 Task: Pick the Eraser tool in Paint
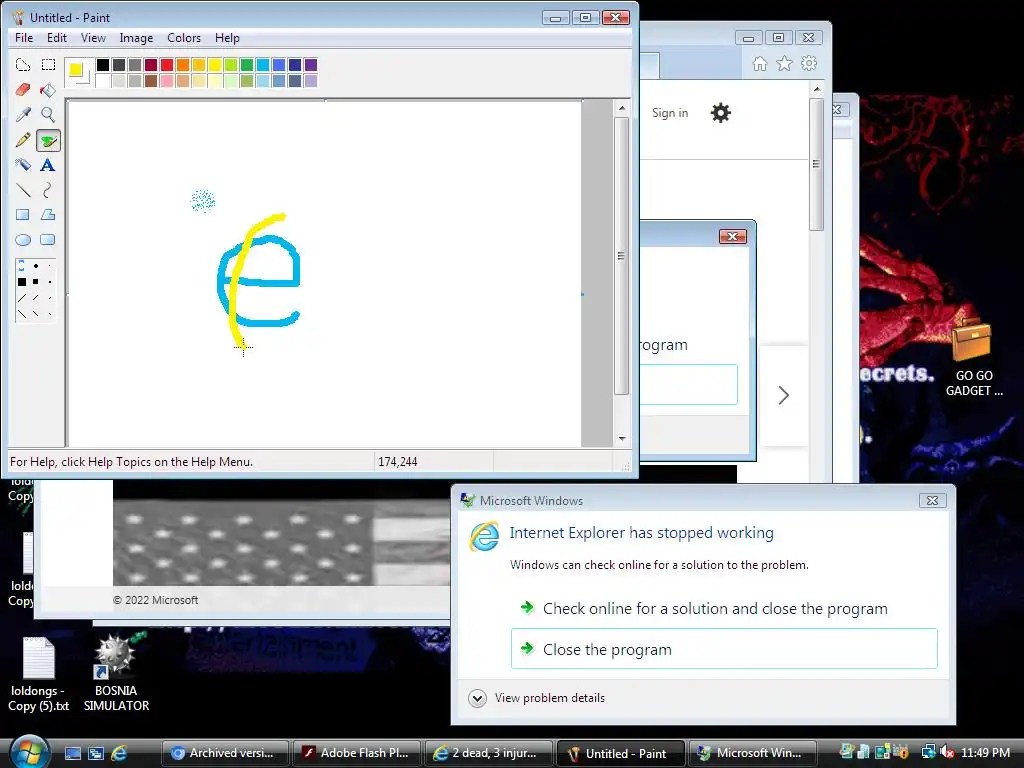click(23, 89)
